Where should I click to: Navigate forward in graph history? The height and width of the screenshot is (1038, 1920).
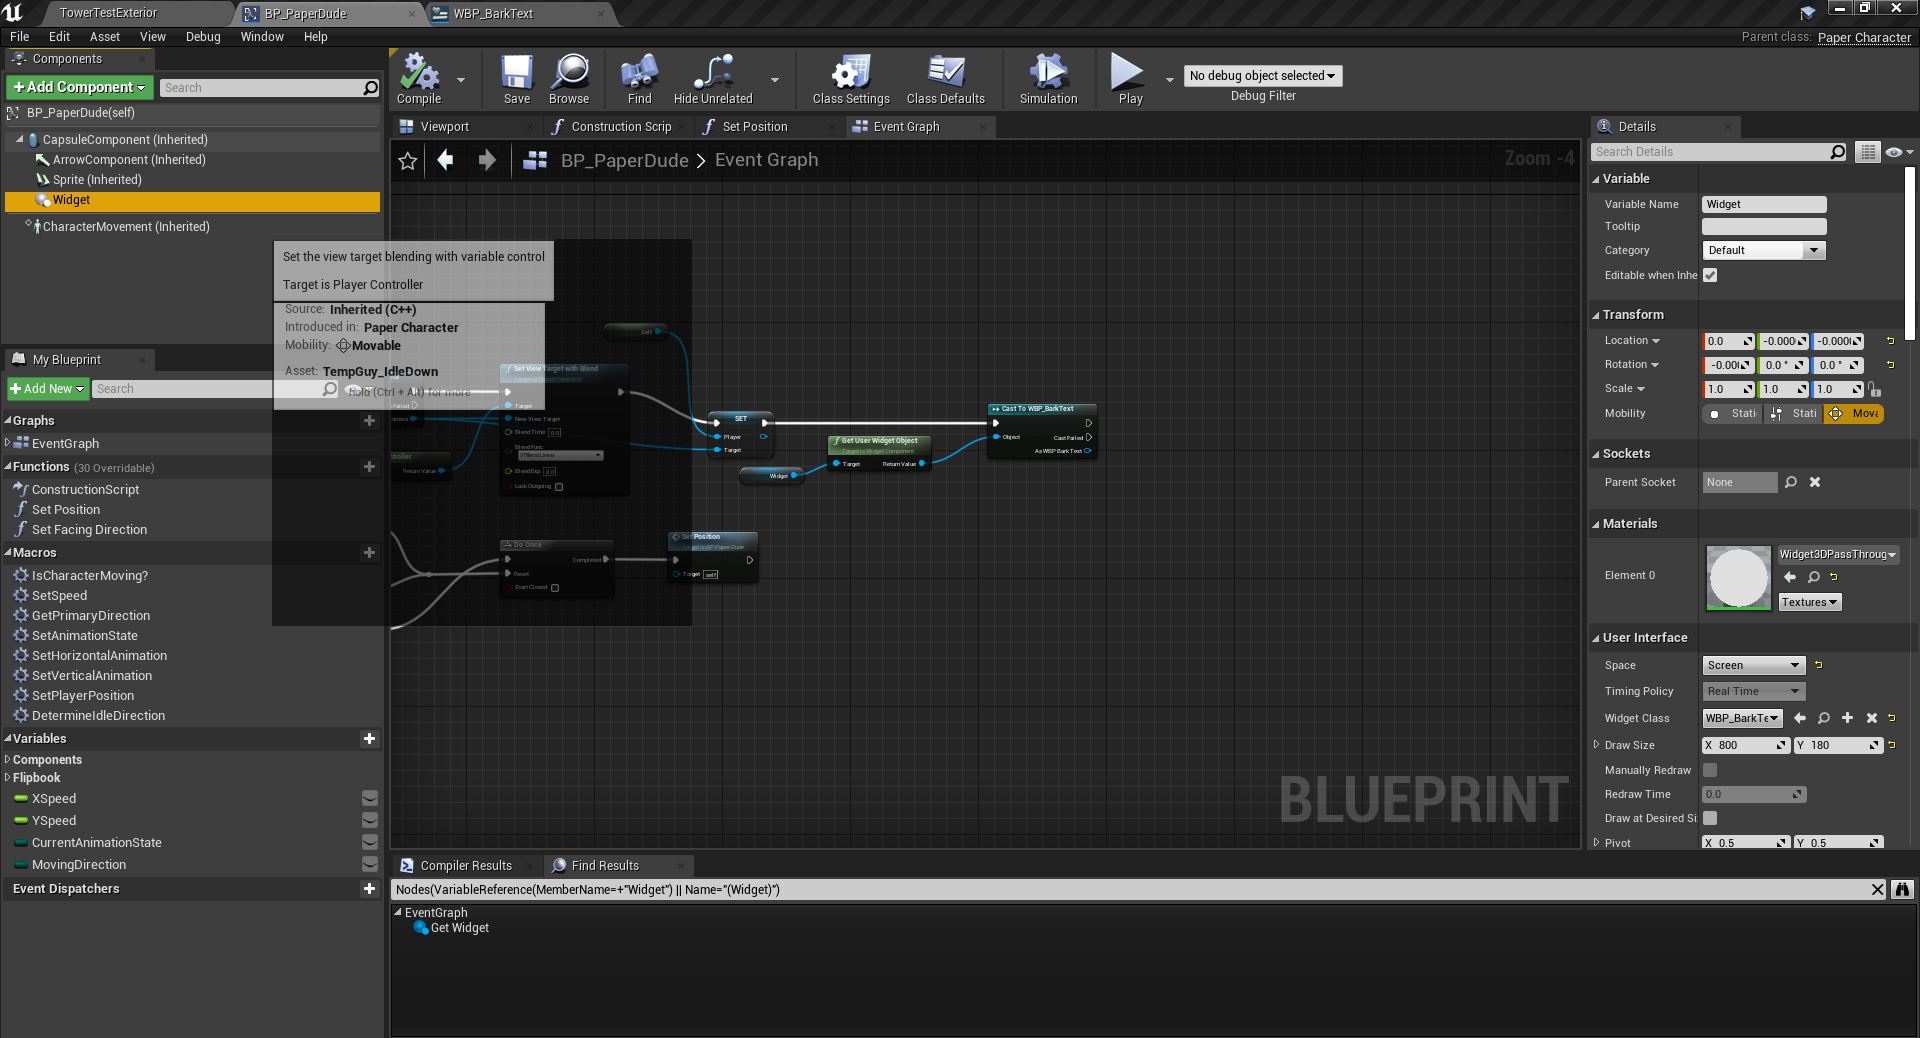487,160
